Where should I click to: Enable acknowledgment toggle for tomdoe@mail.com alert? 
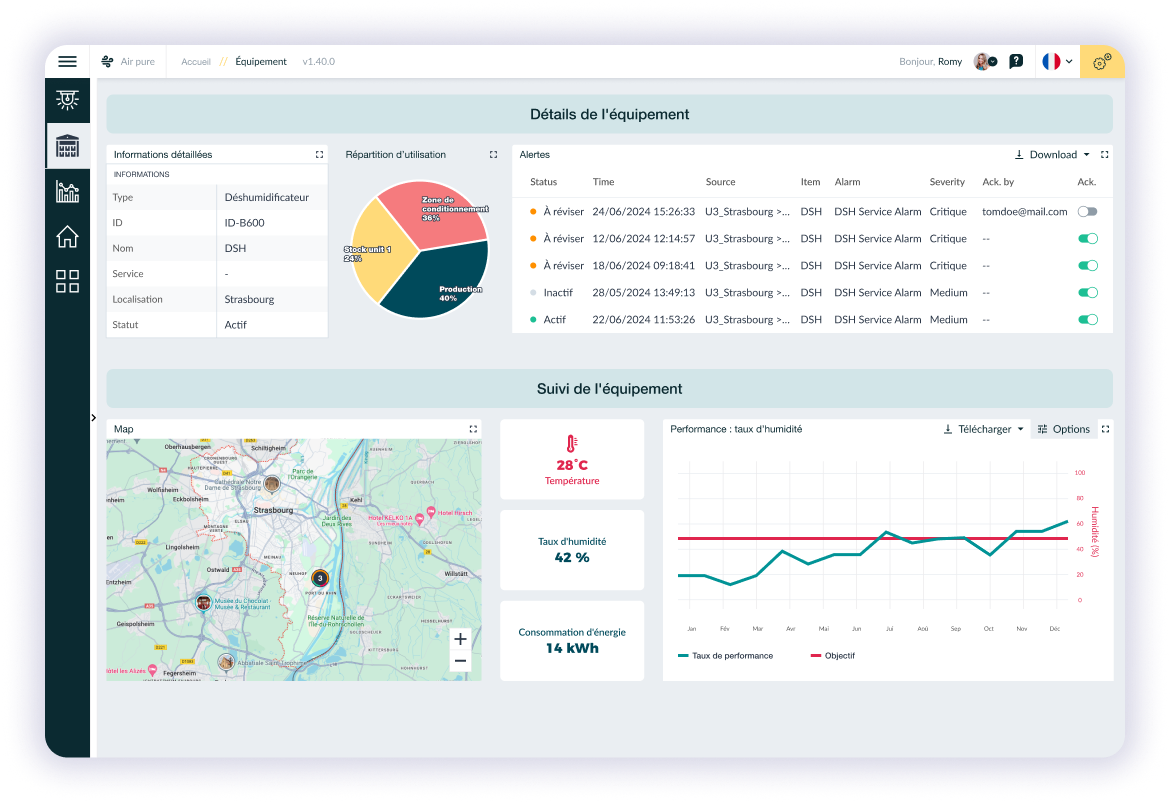[1087, 212]
